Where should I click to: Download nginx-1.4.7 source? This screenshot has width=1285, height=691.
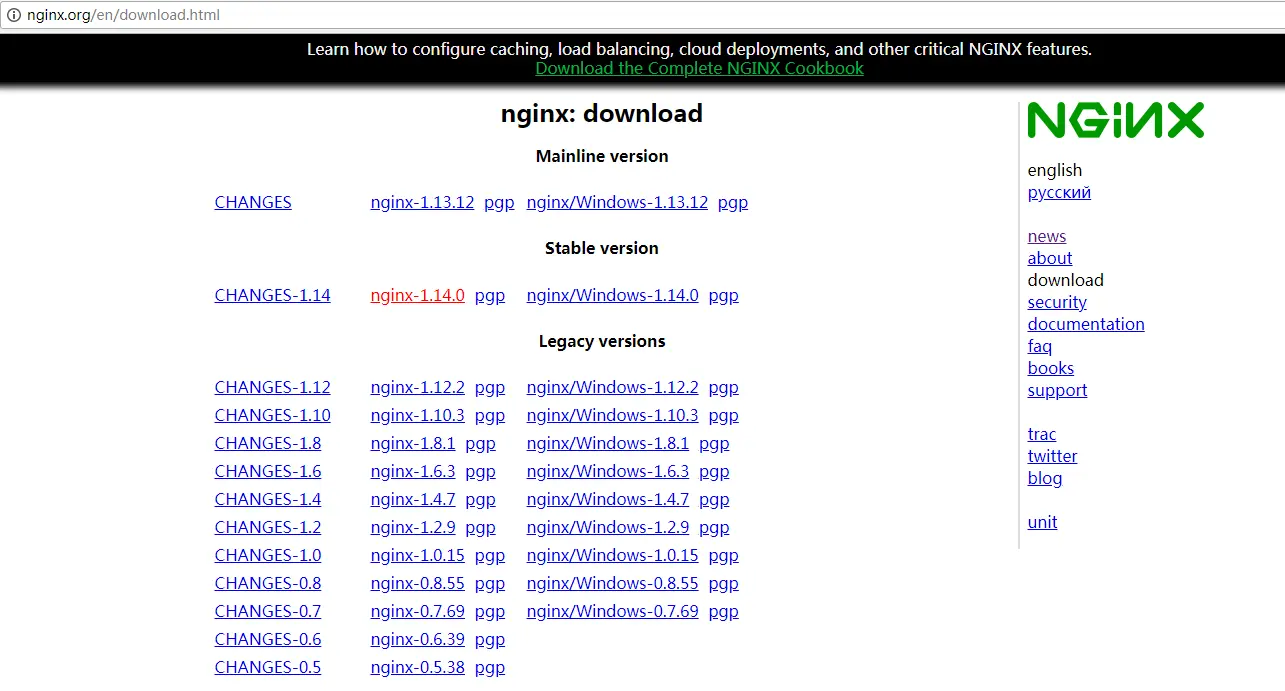(x=412, y=499)
